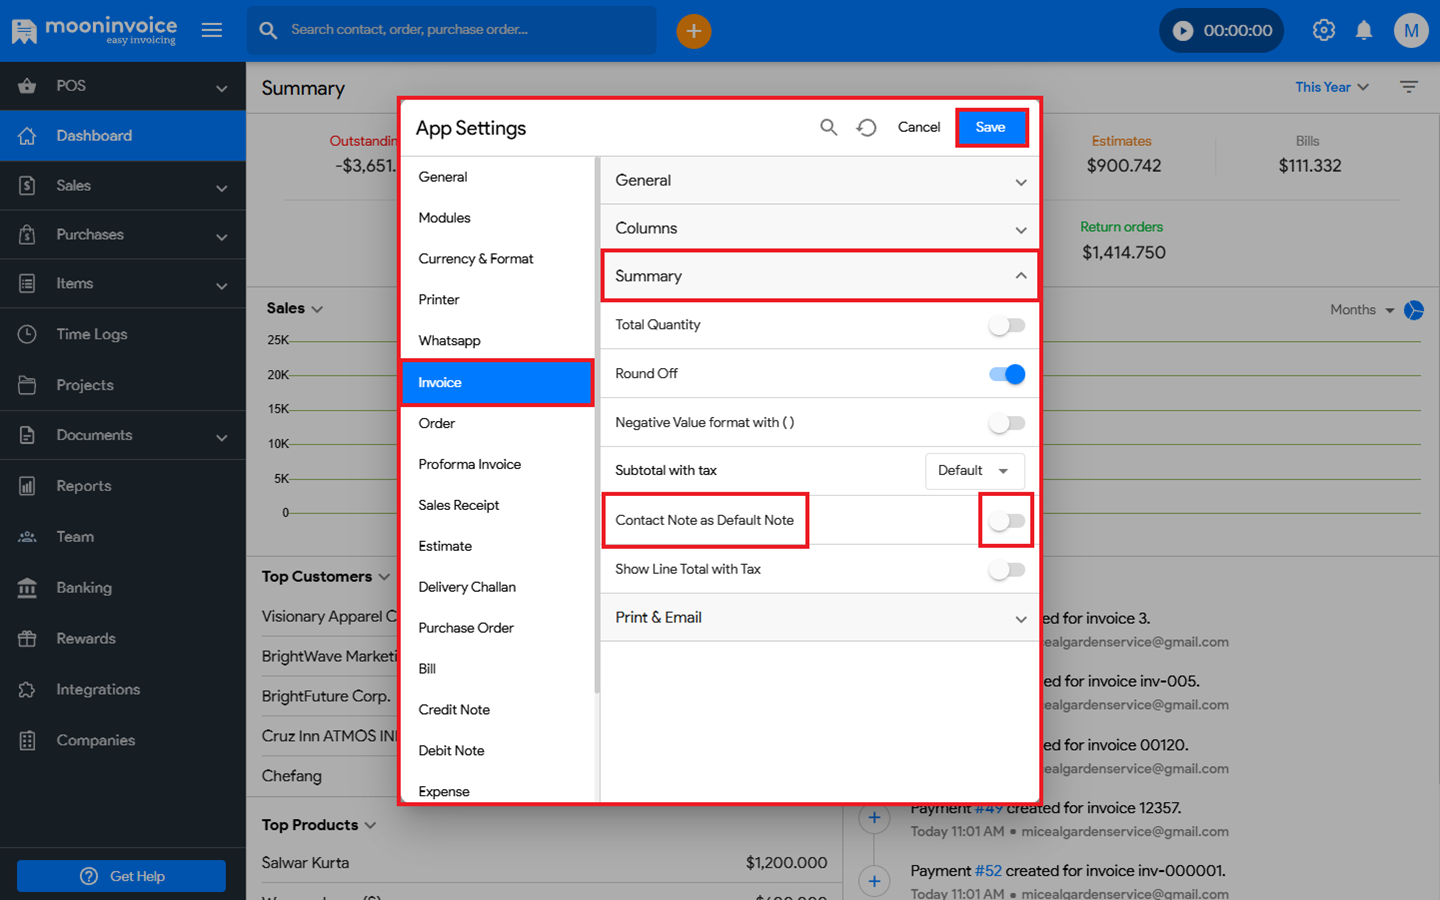Viewport: 1440px width, 900px height.
Task: Open the notifications bell icon
Action: (x=1364, y=31)
